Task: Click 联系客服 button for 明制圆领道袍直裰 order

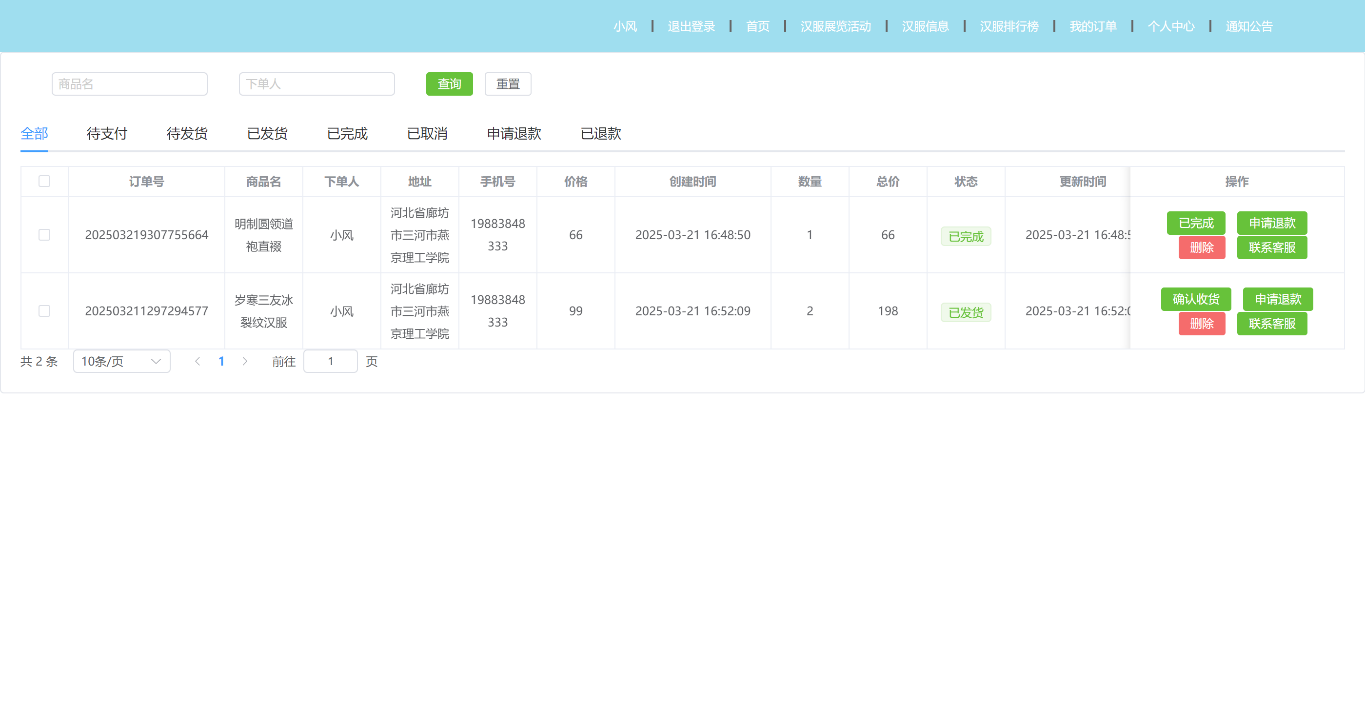Action: tap(1272, 247)
